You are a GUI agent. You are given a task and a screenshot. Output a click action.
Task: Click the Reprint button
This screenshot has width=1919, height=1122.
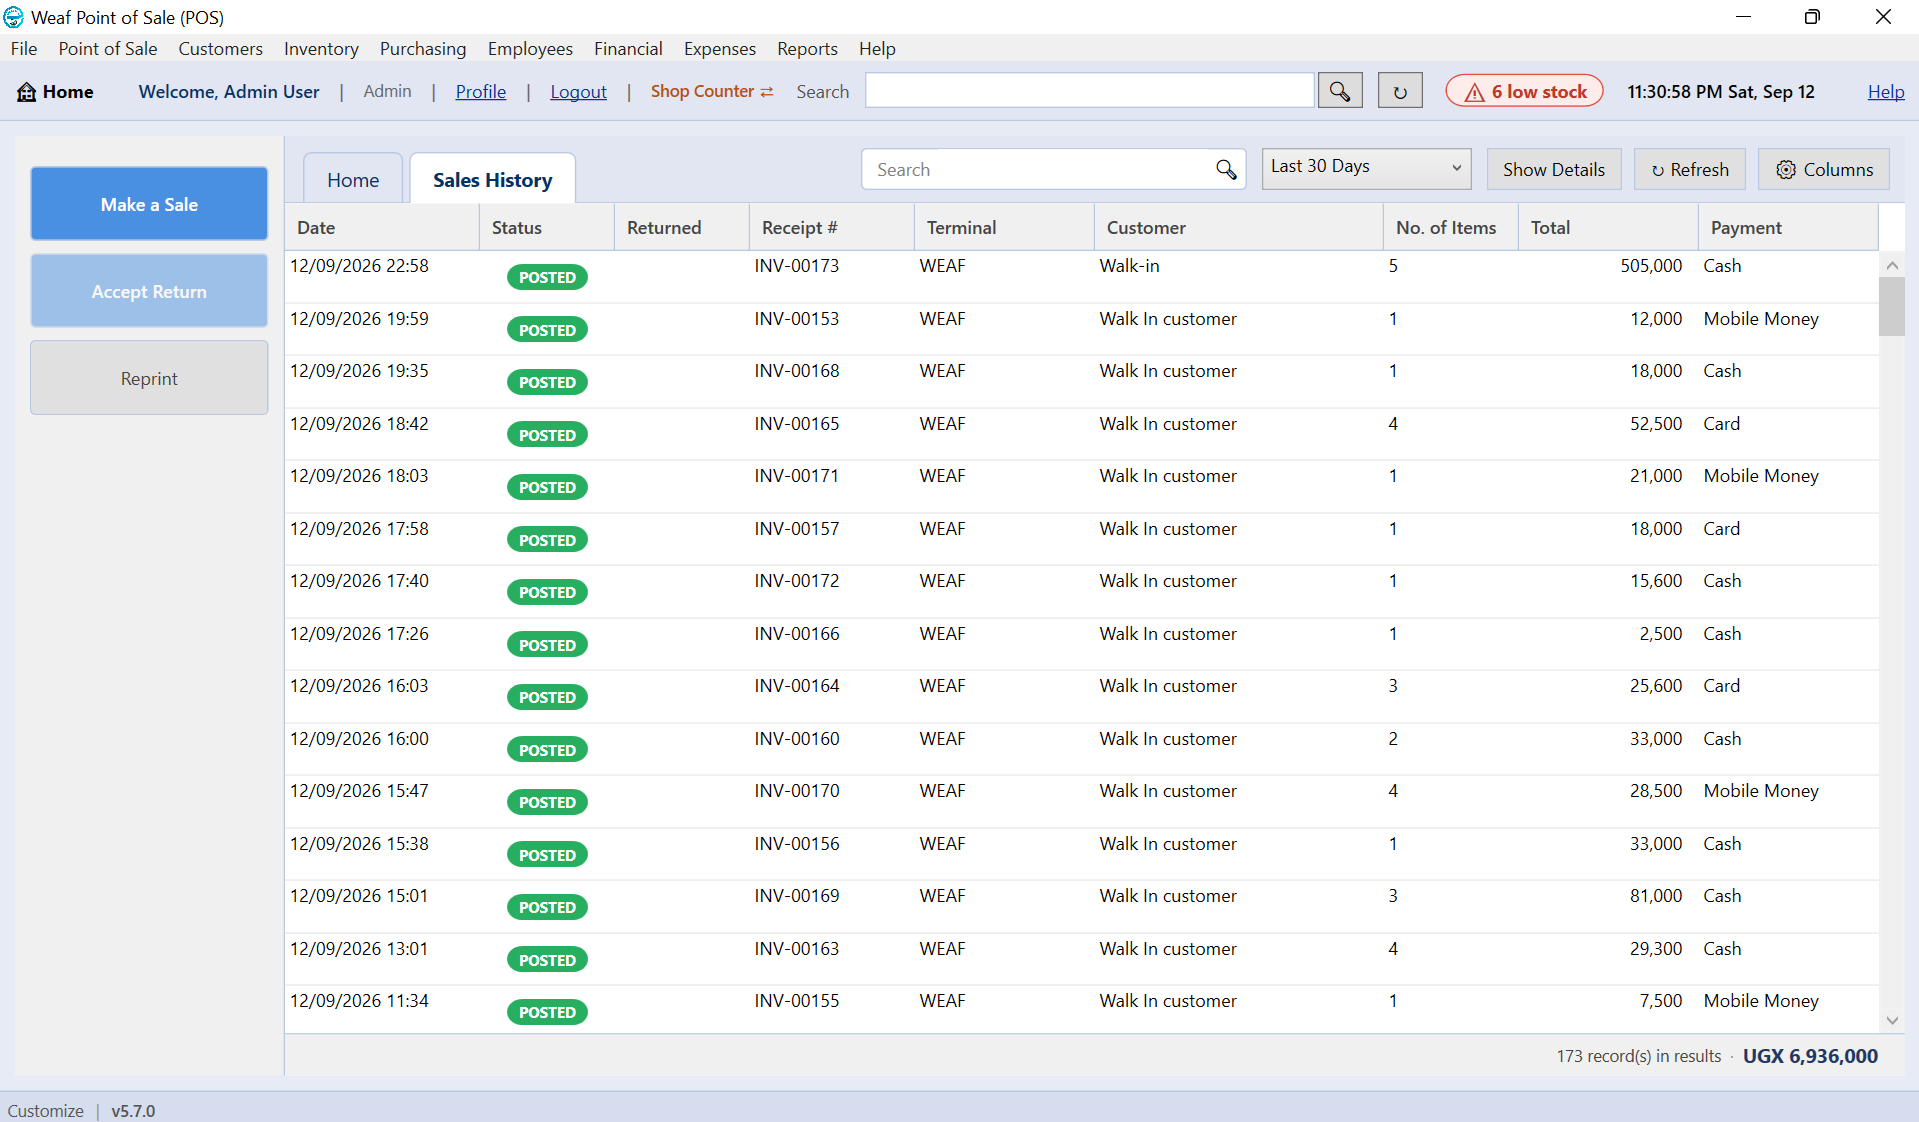[149, 378]
